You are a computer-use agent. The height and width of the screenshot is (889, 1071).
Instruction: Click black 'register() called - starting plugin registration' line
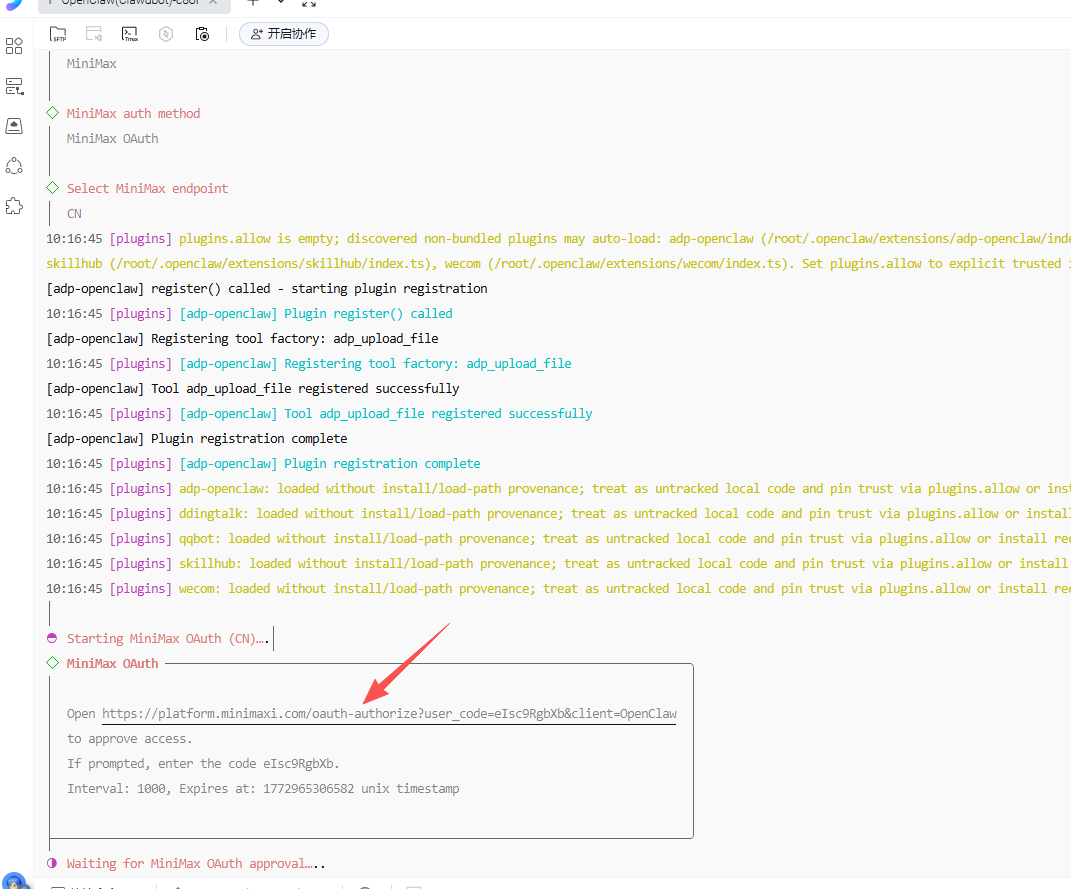[267, 289]
